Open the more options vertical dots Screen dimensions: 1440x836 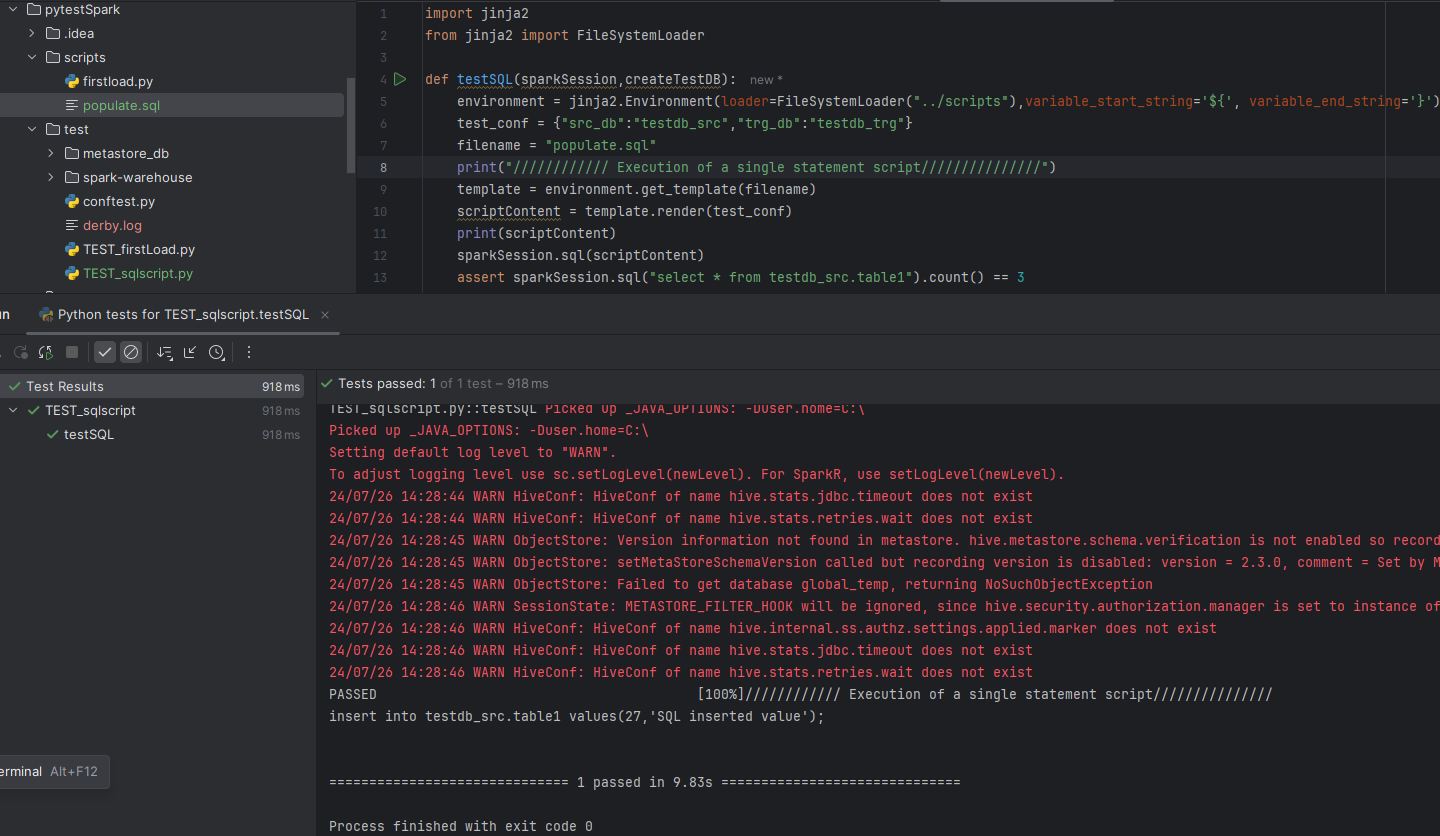249,352
